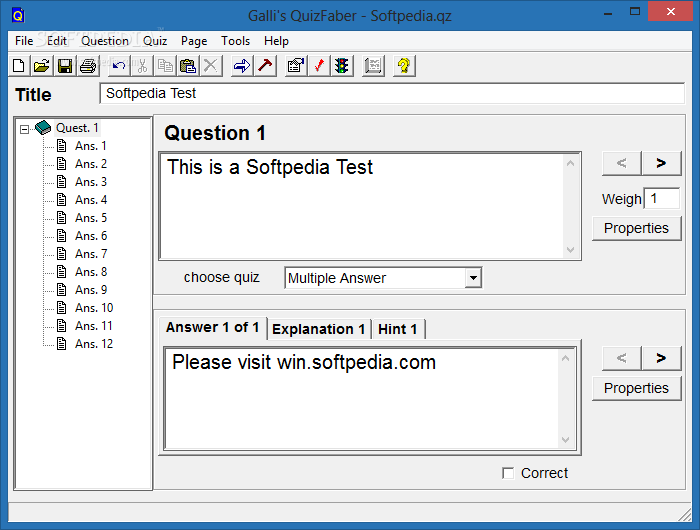Click answer text scrollbar up arrow
The image size is (700, 530).
click(566, 358)
